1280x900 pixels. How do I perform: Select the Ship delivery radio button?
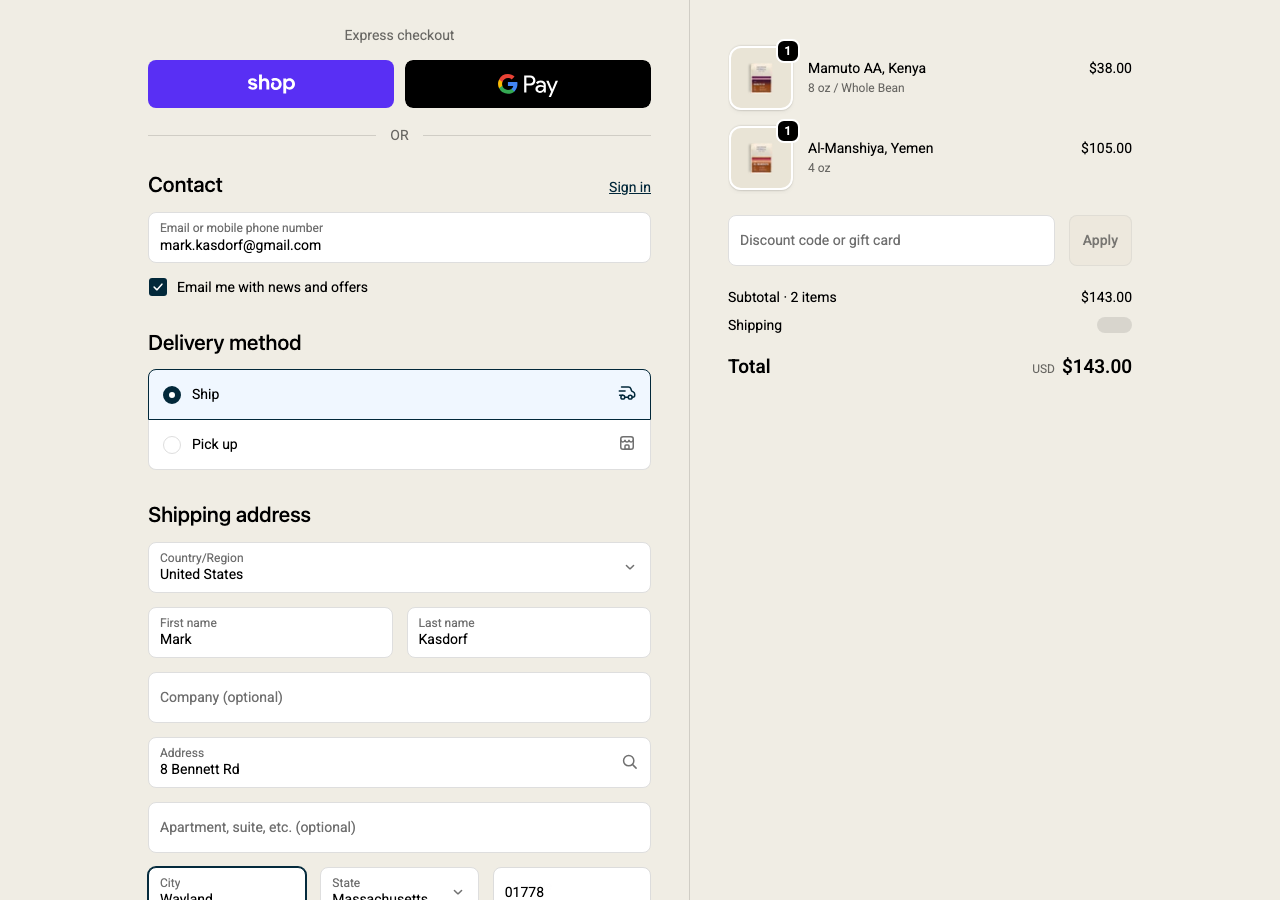click(172, 395)
